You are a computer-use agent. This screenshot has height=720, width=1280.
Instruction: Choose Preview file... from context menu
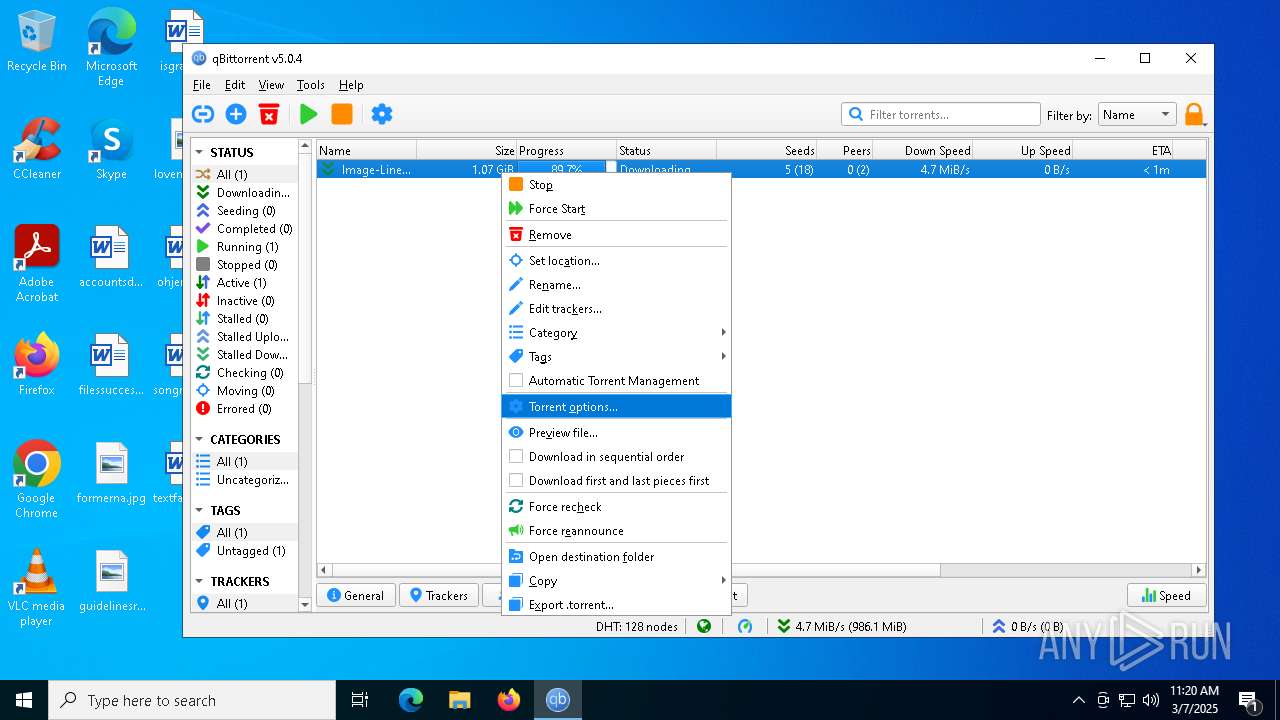pos(616,432)
